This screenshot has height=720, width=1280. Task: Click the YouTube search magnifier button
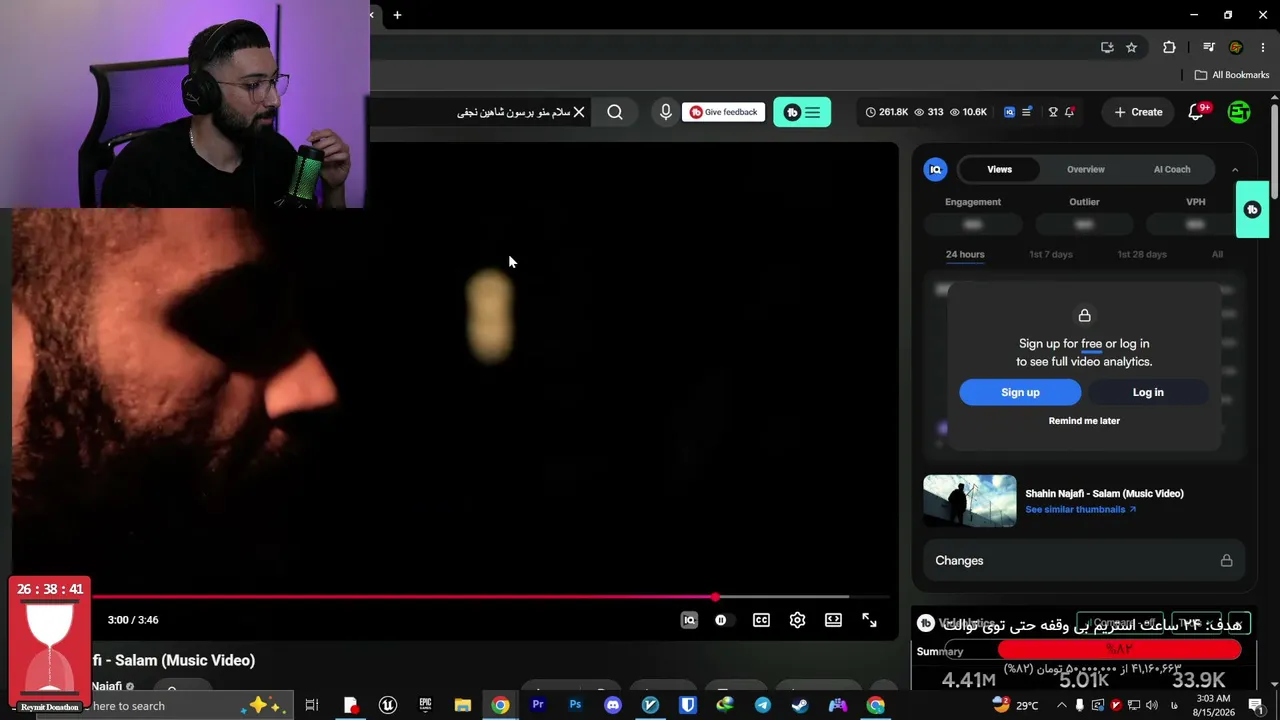click(615, 112)
